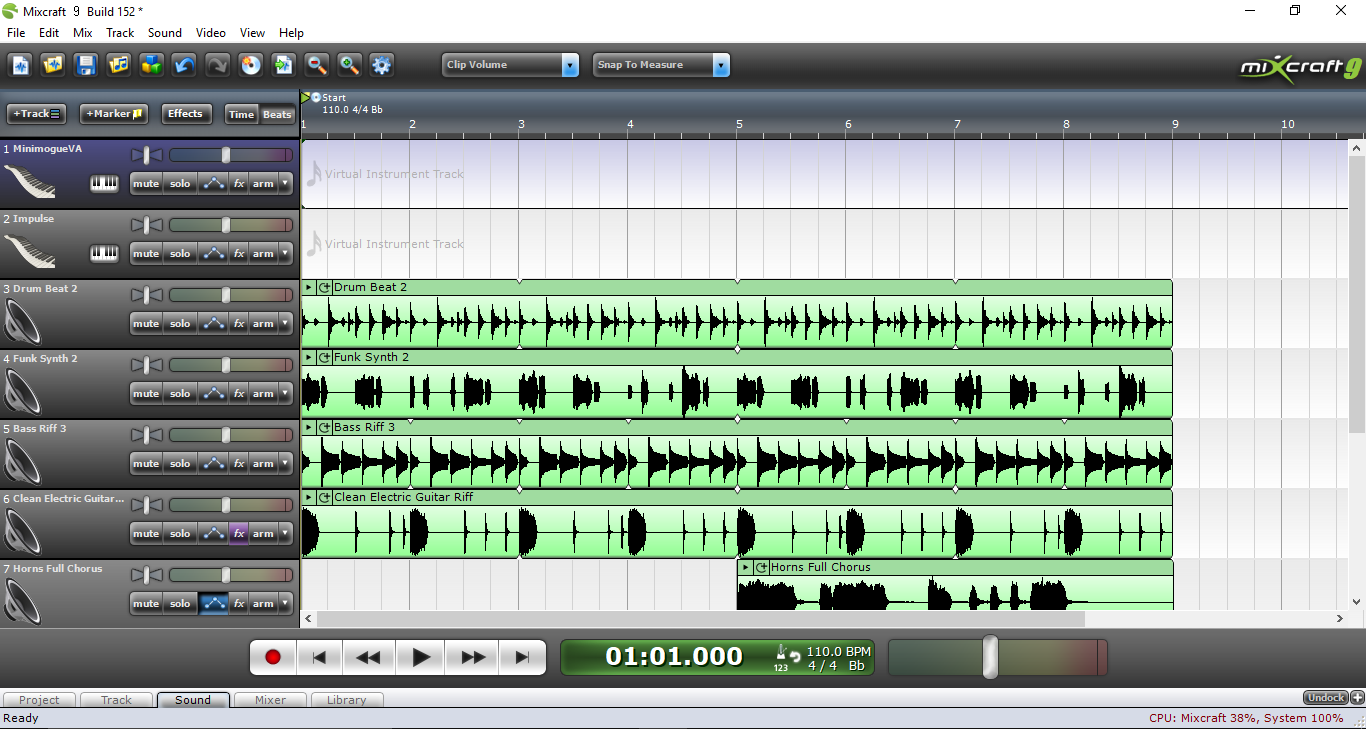This screenshot has width=1366, height=729.
Task: Arm the Drum Beat 2 track for recording
Action: (x=263, y=323)
